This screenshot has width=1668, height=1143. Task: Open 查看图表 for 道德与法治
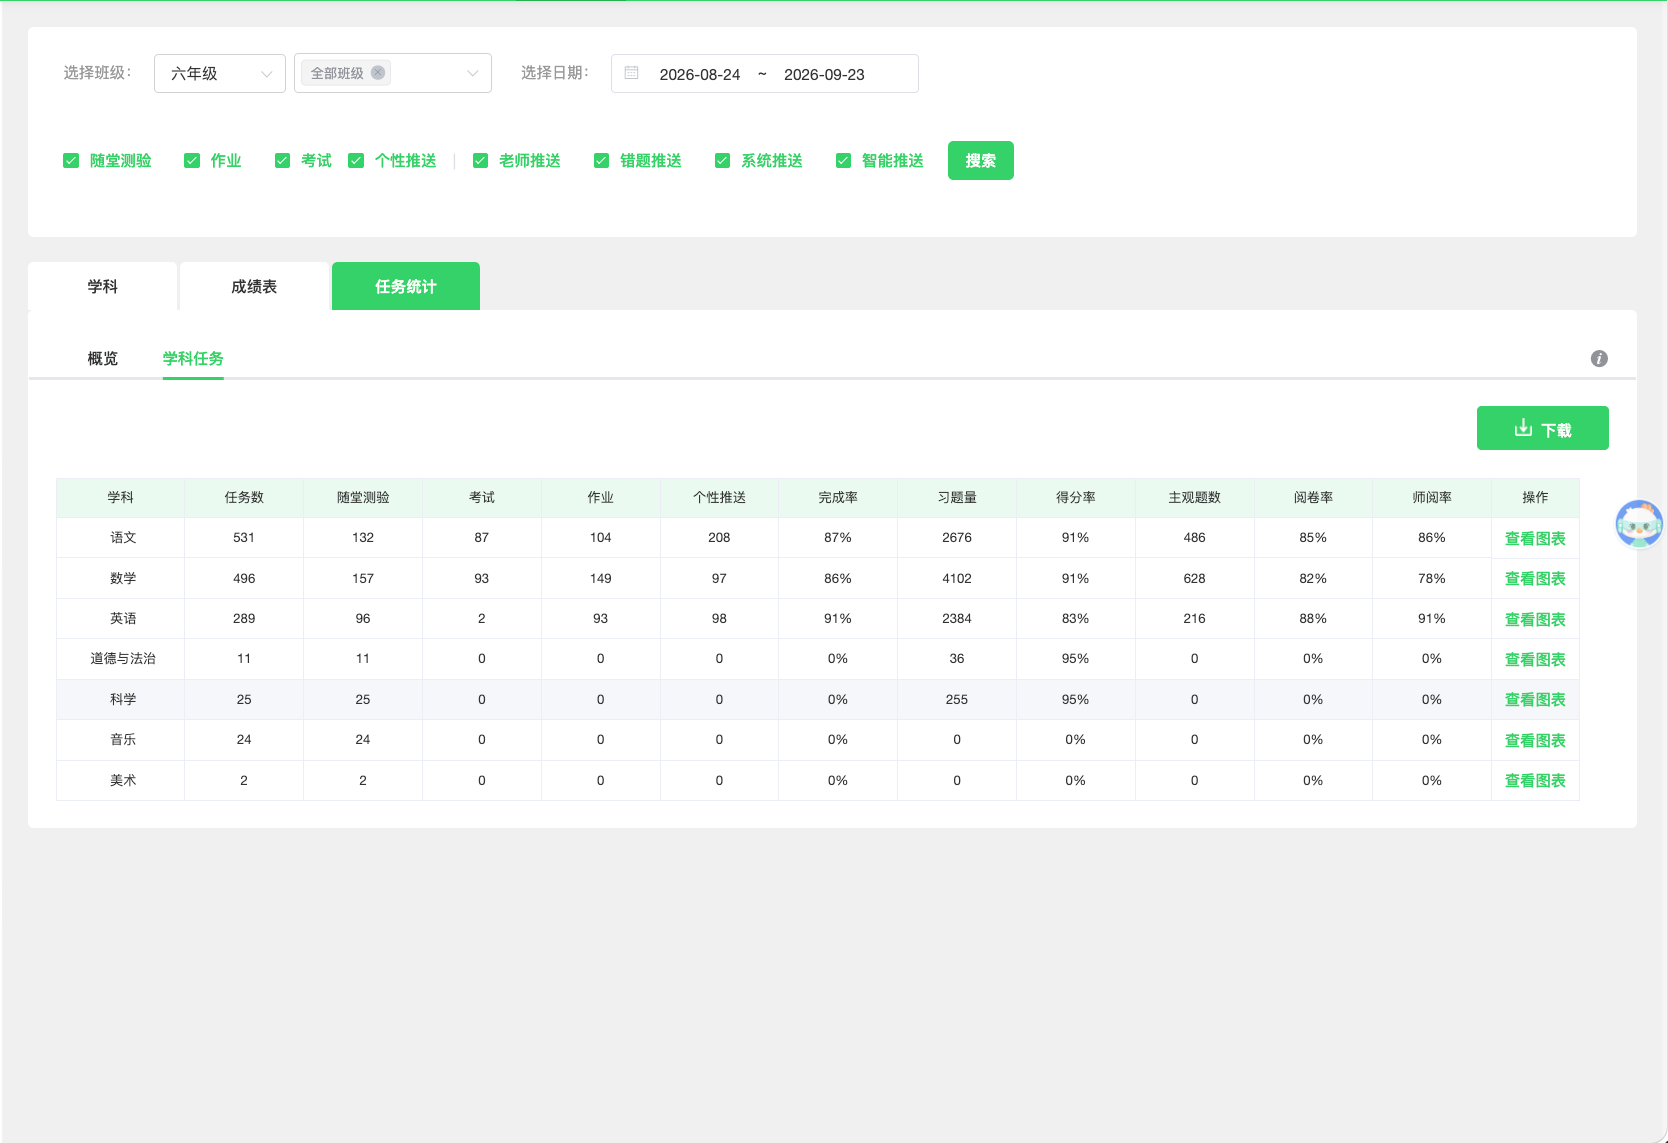click(x=1535, y=660)
